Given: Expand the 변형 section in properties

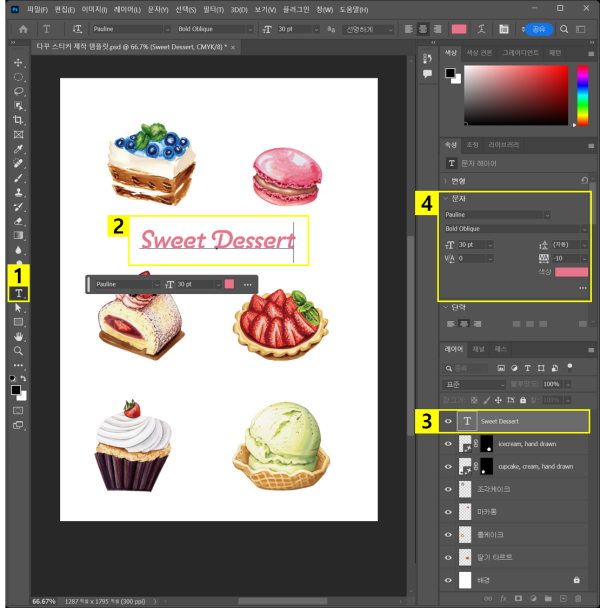Looking at the screenshot, I should (x=445, y=181).
